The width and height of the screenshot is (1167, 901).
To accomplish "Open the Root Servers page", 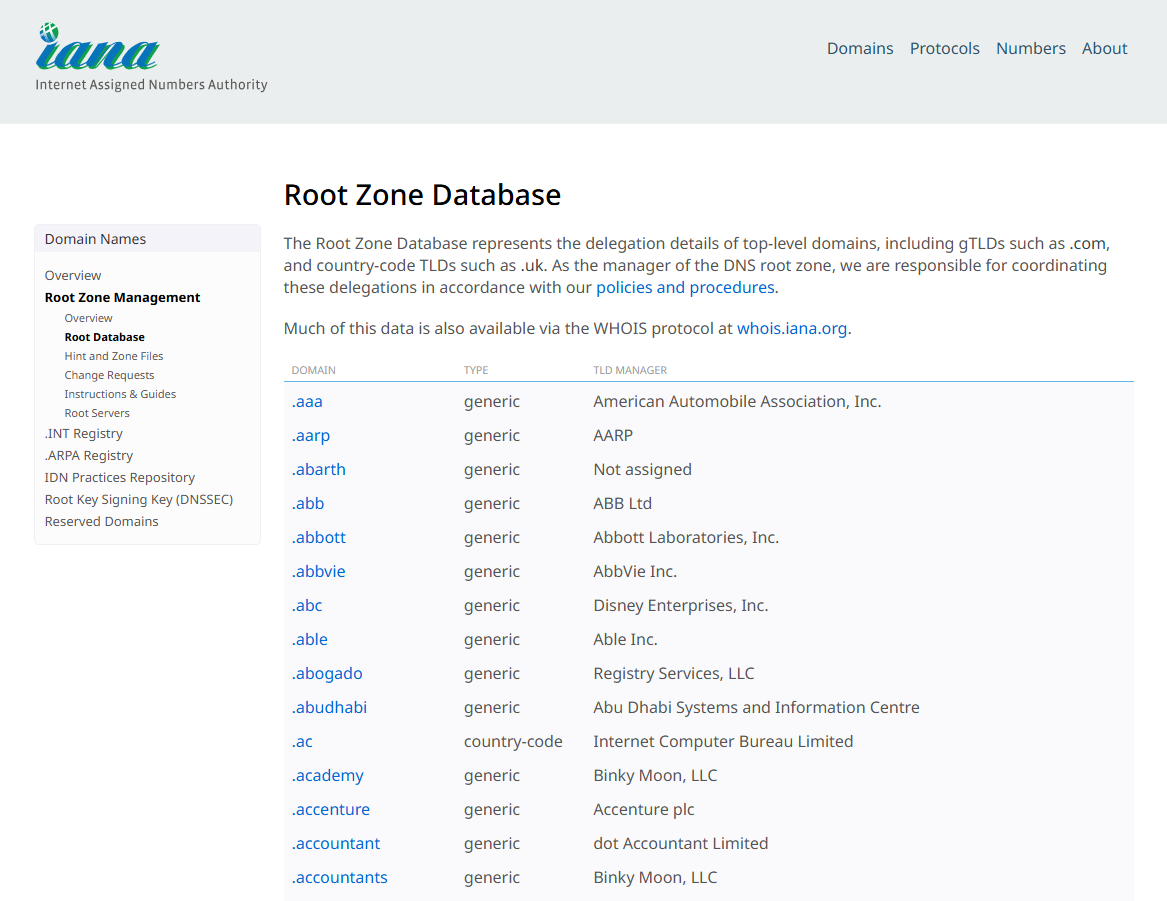I will click(x=97, y=413).
